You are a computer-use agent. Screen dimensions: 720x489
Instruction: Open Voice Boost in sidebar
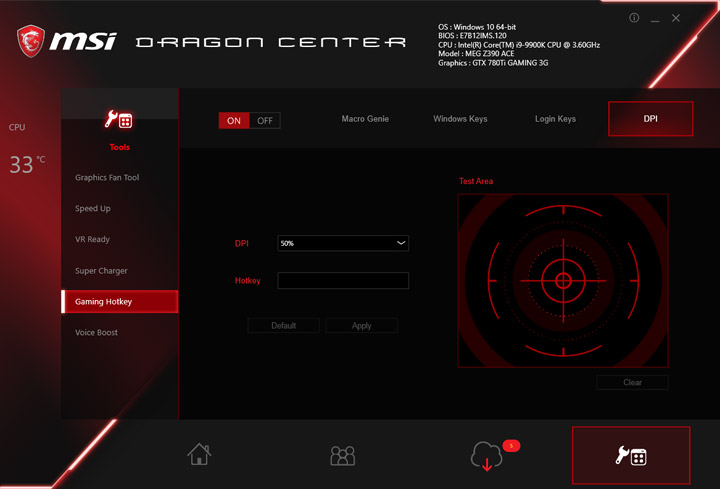96,332
